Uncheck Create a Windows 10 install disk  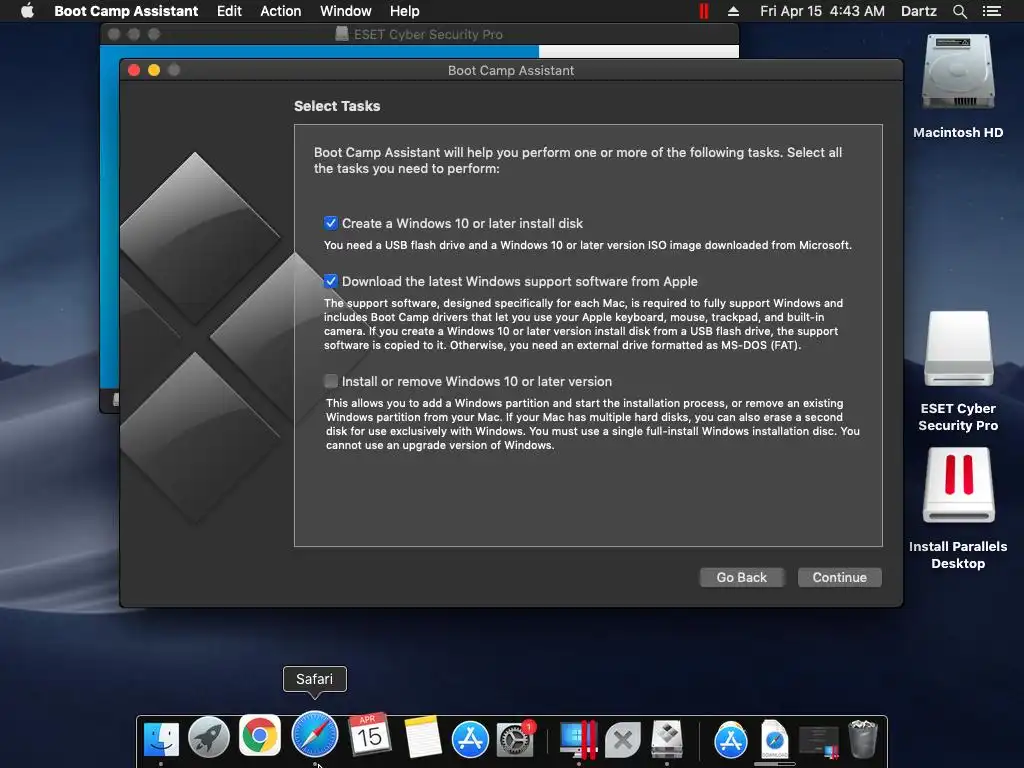[331, 223]
